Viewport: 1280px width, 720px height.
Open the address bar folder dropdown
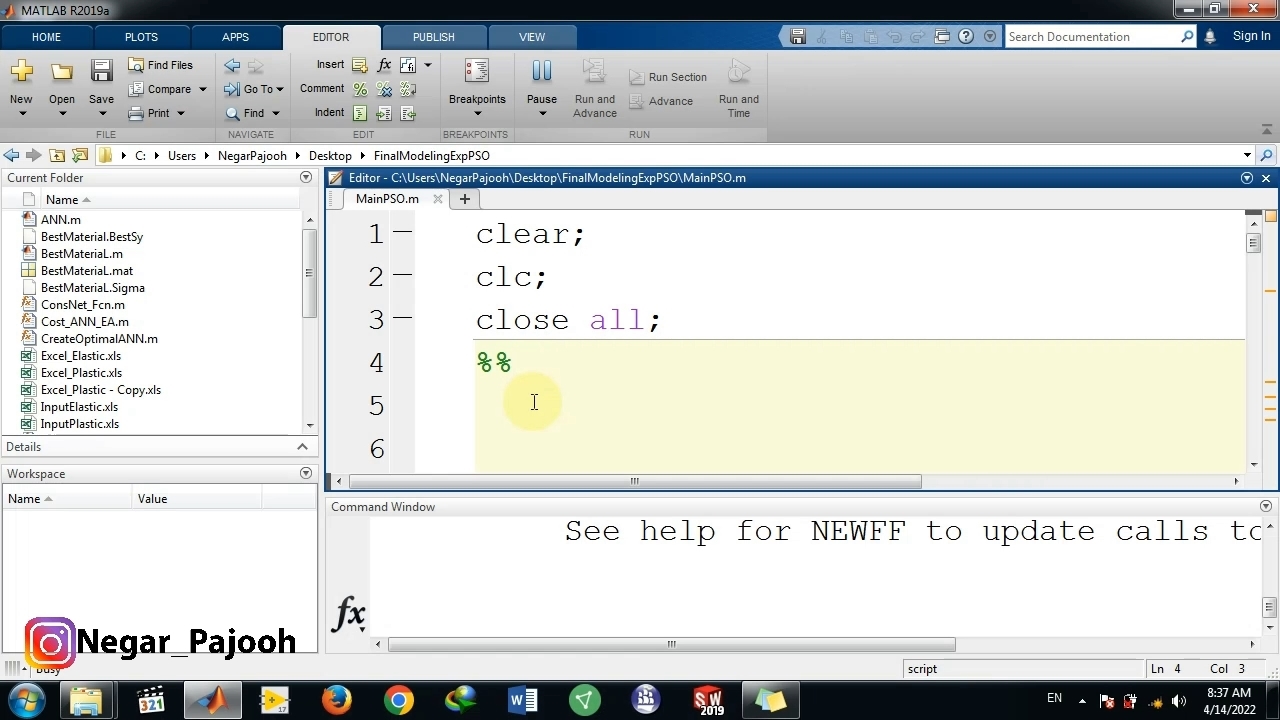1247,155
